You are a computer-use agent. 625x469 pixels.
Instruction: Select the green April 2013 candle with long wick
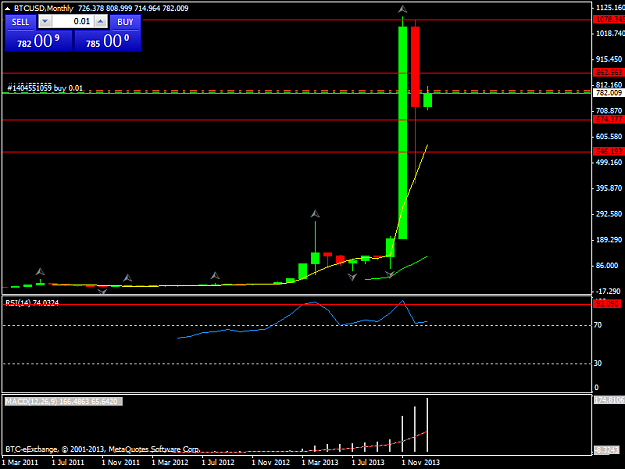(x=315, y=258)
